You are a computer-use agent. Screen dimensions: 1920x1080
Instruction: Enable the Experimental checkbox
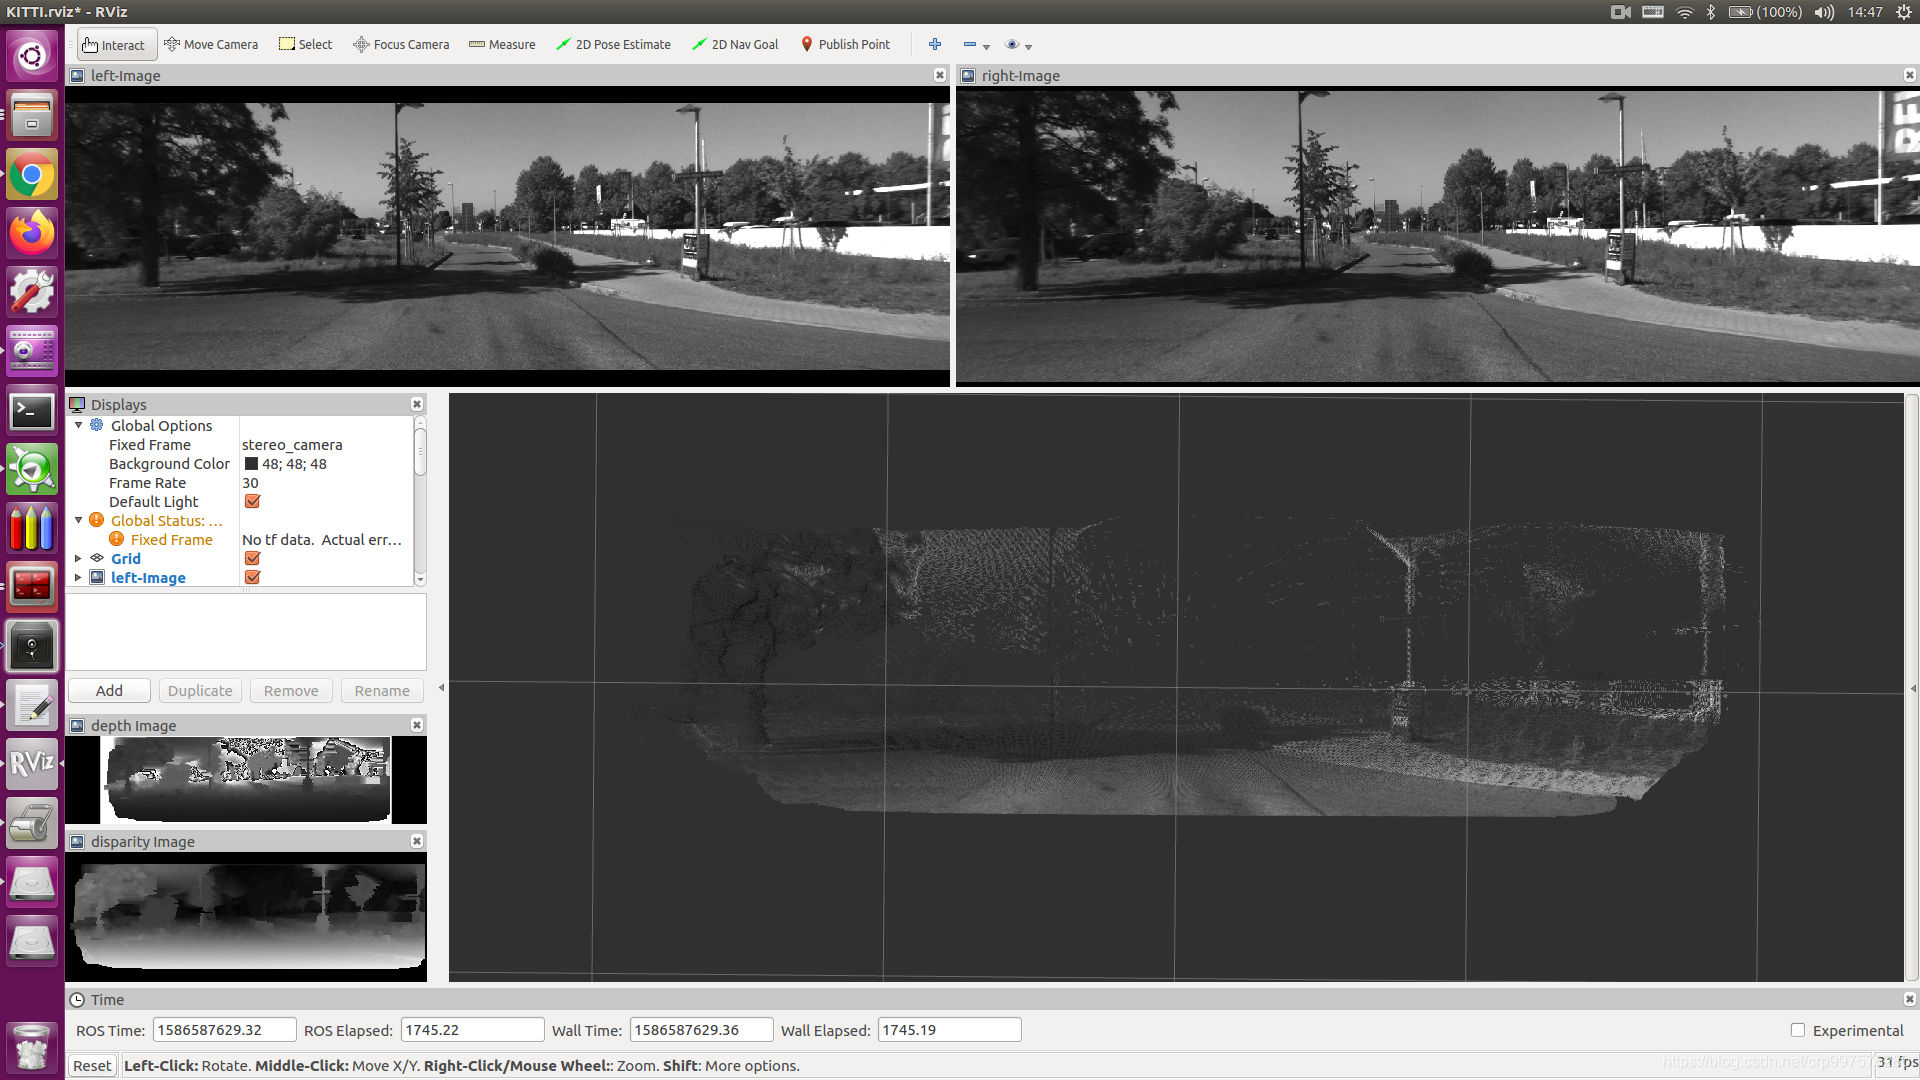pos(1797,1030)
